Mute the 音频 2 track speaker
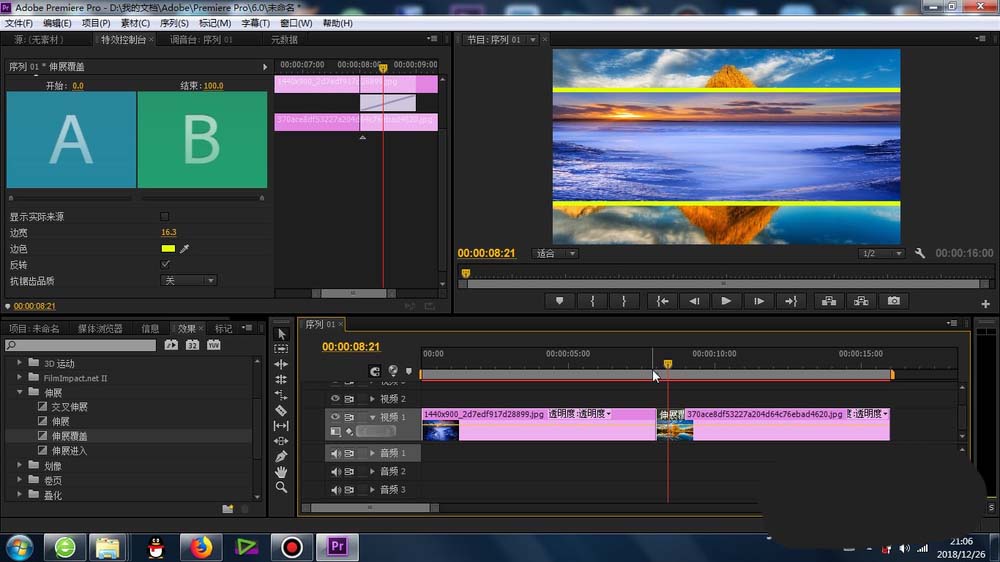Image resolution: width=1000 pixels, height=562 pixels. 335,471
